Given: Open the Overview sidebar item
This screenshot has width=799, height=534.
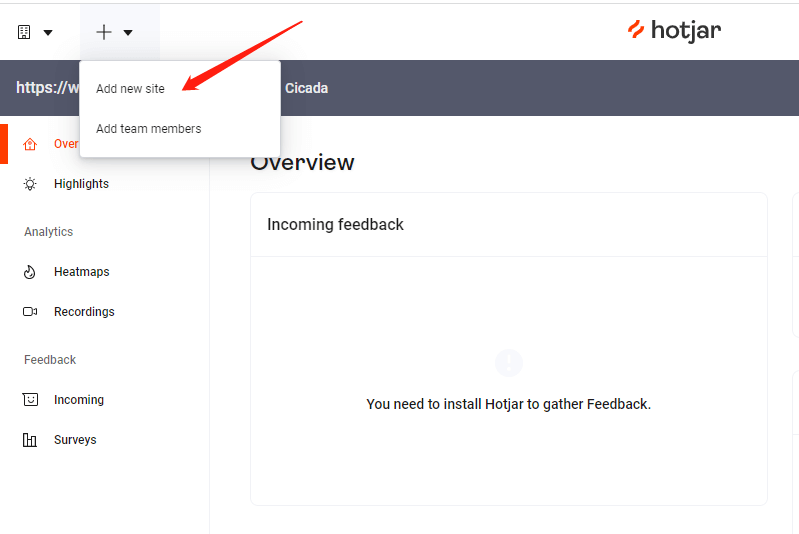Looking at the screenshot, I should 66,144.
